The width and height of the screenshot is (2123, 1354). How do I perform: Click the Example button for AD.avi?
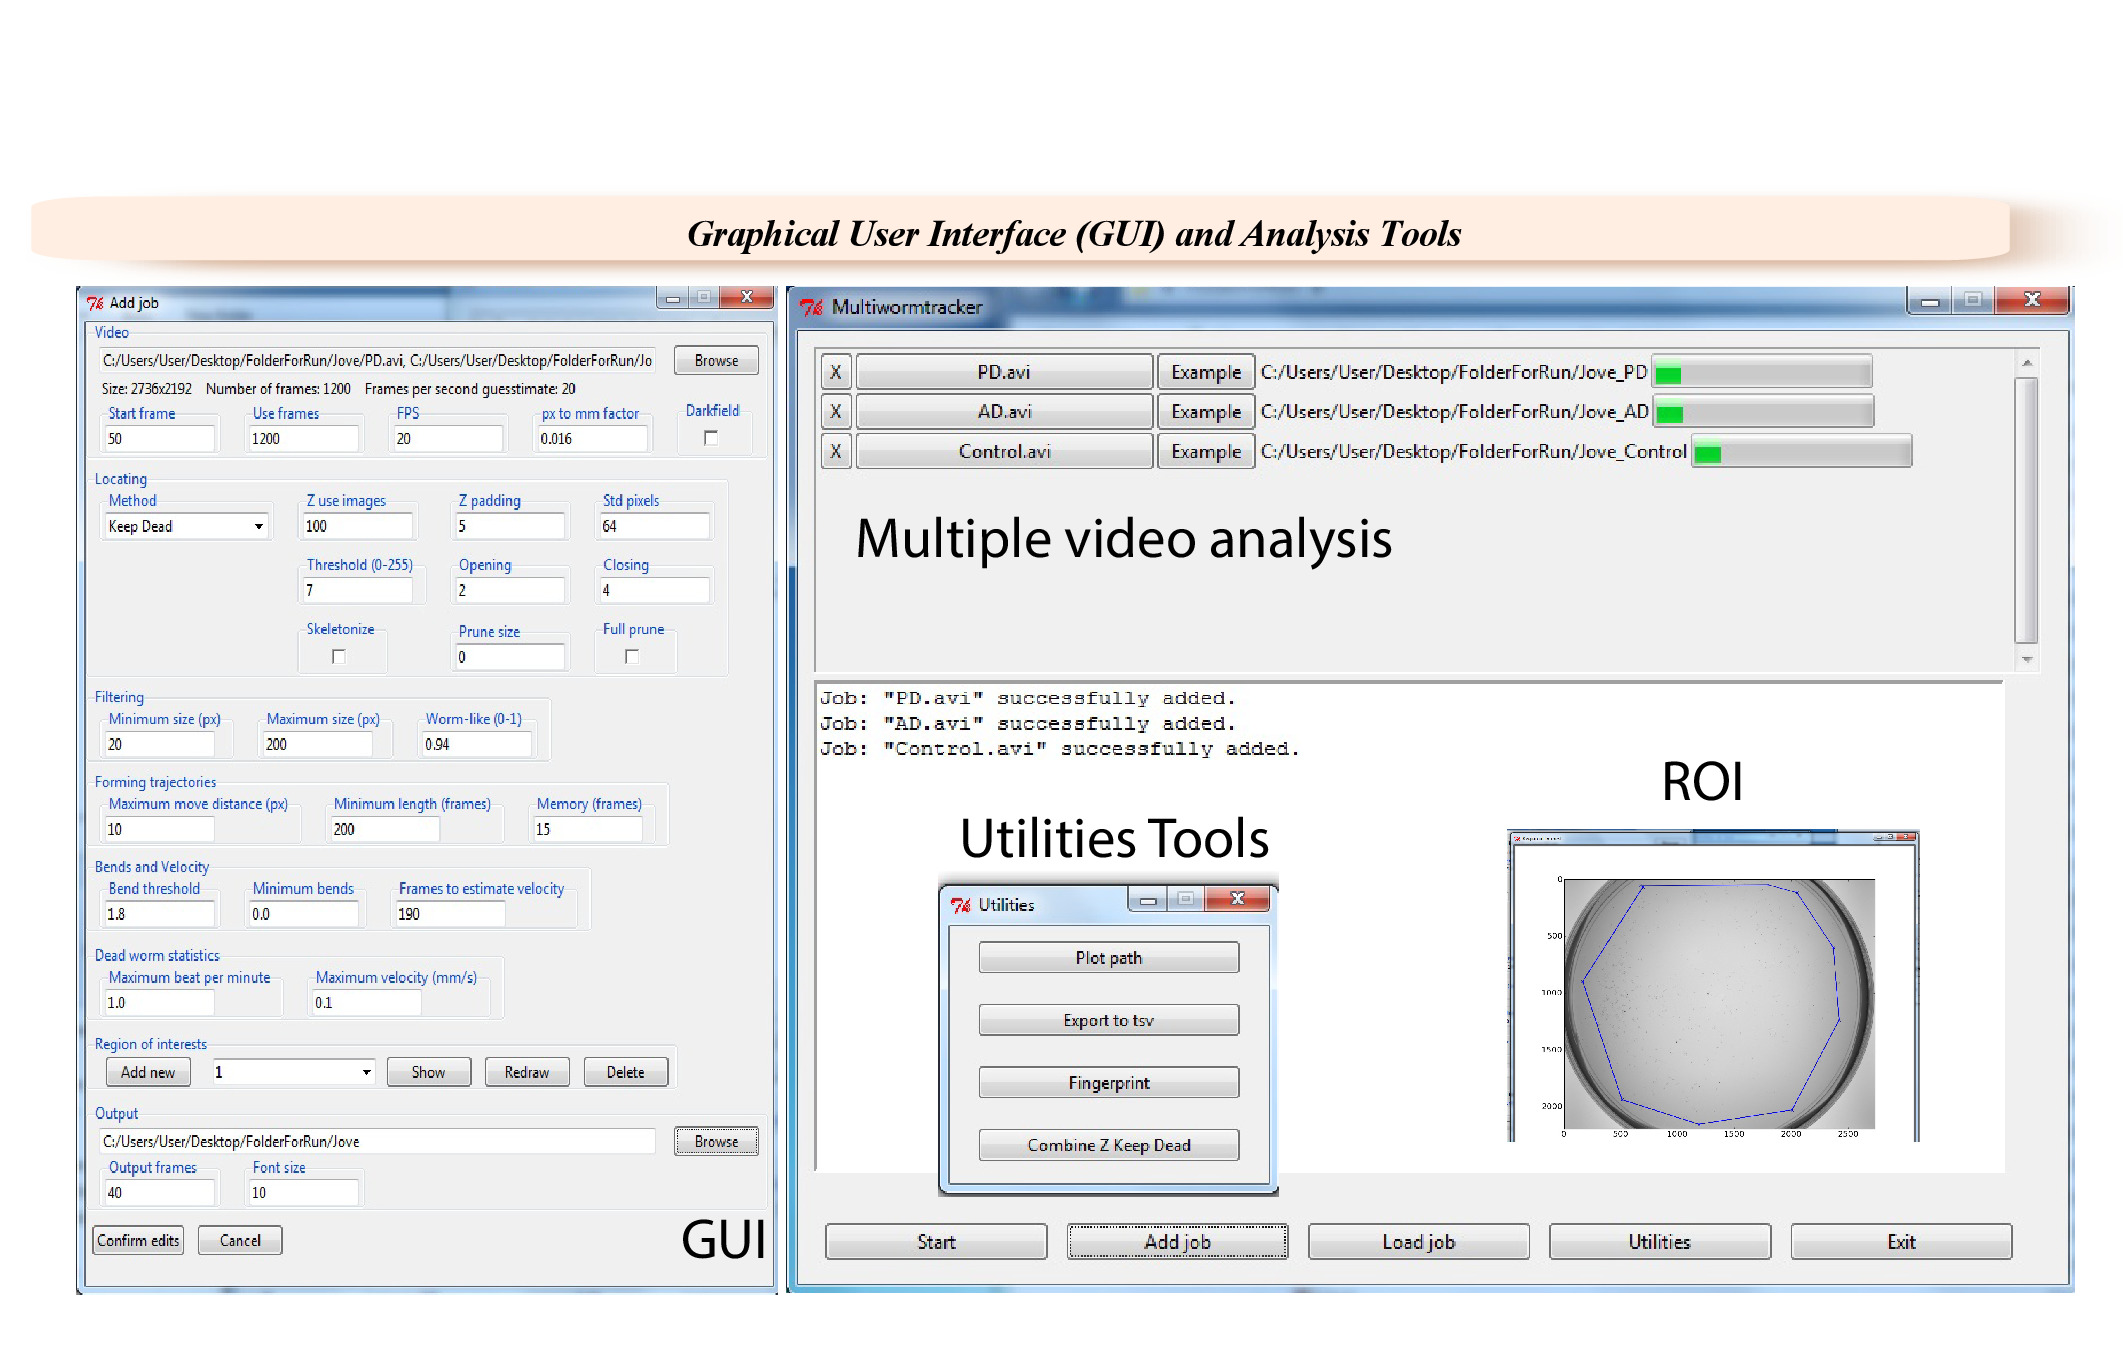(1205, 411)
